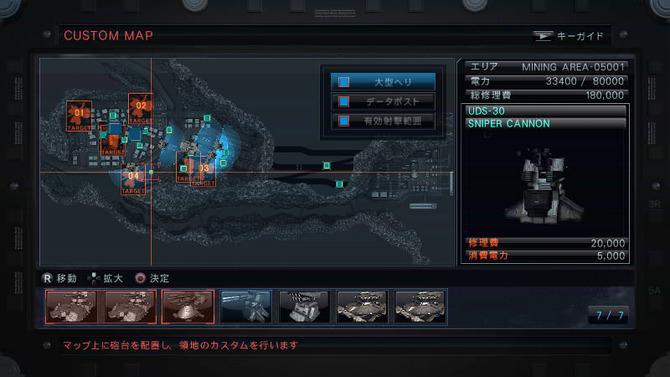
Task: Select the 04 TARGET marker on map
Action: click(x=133, y=180)
